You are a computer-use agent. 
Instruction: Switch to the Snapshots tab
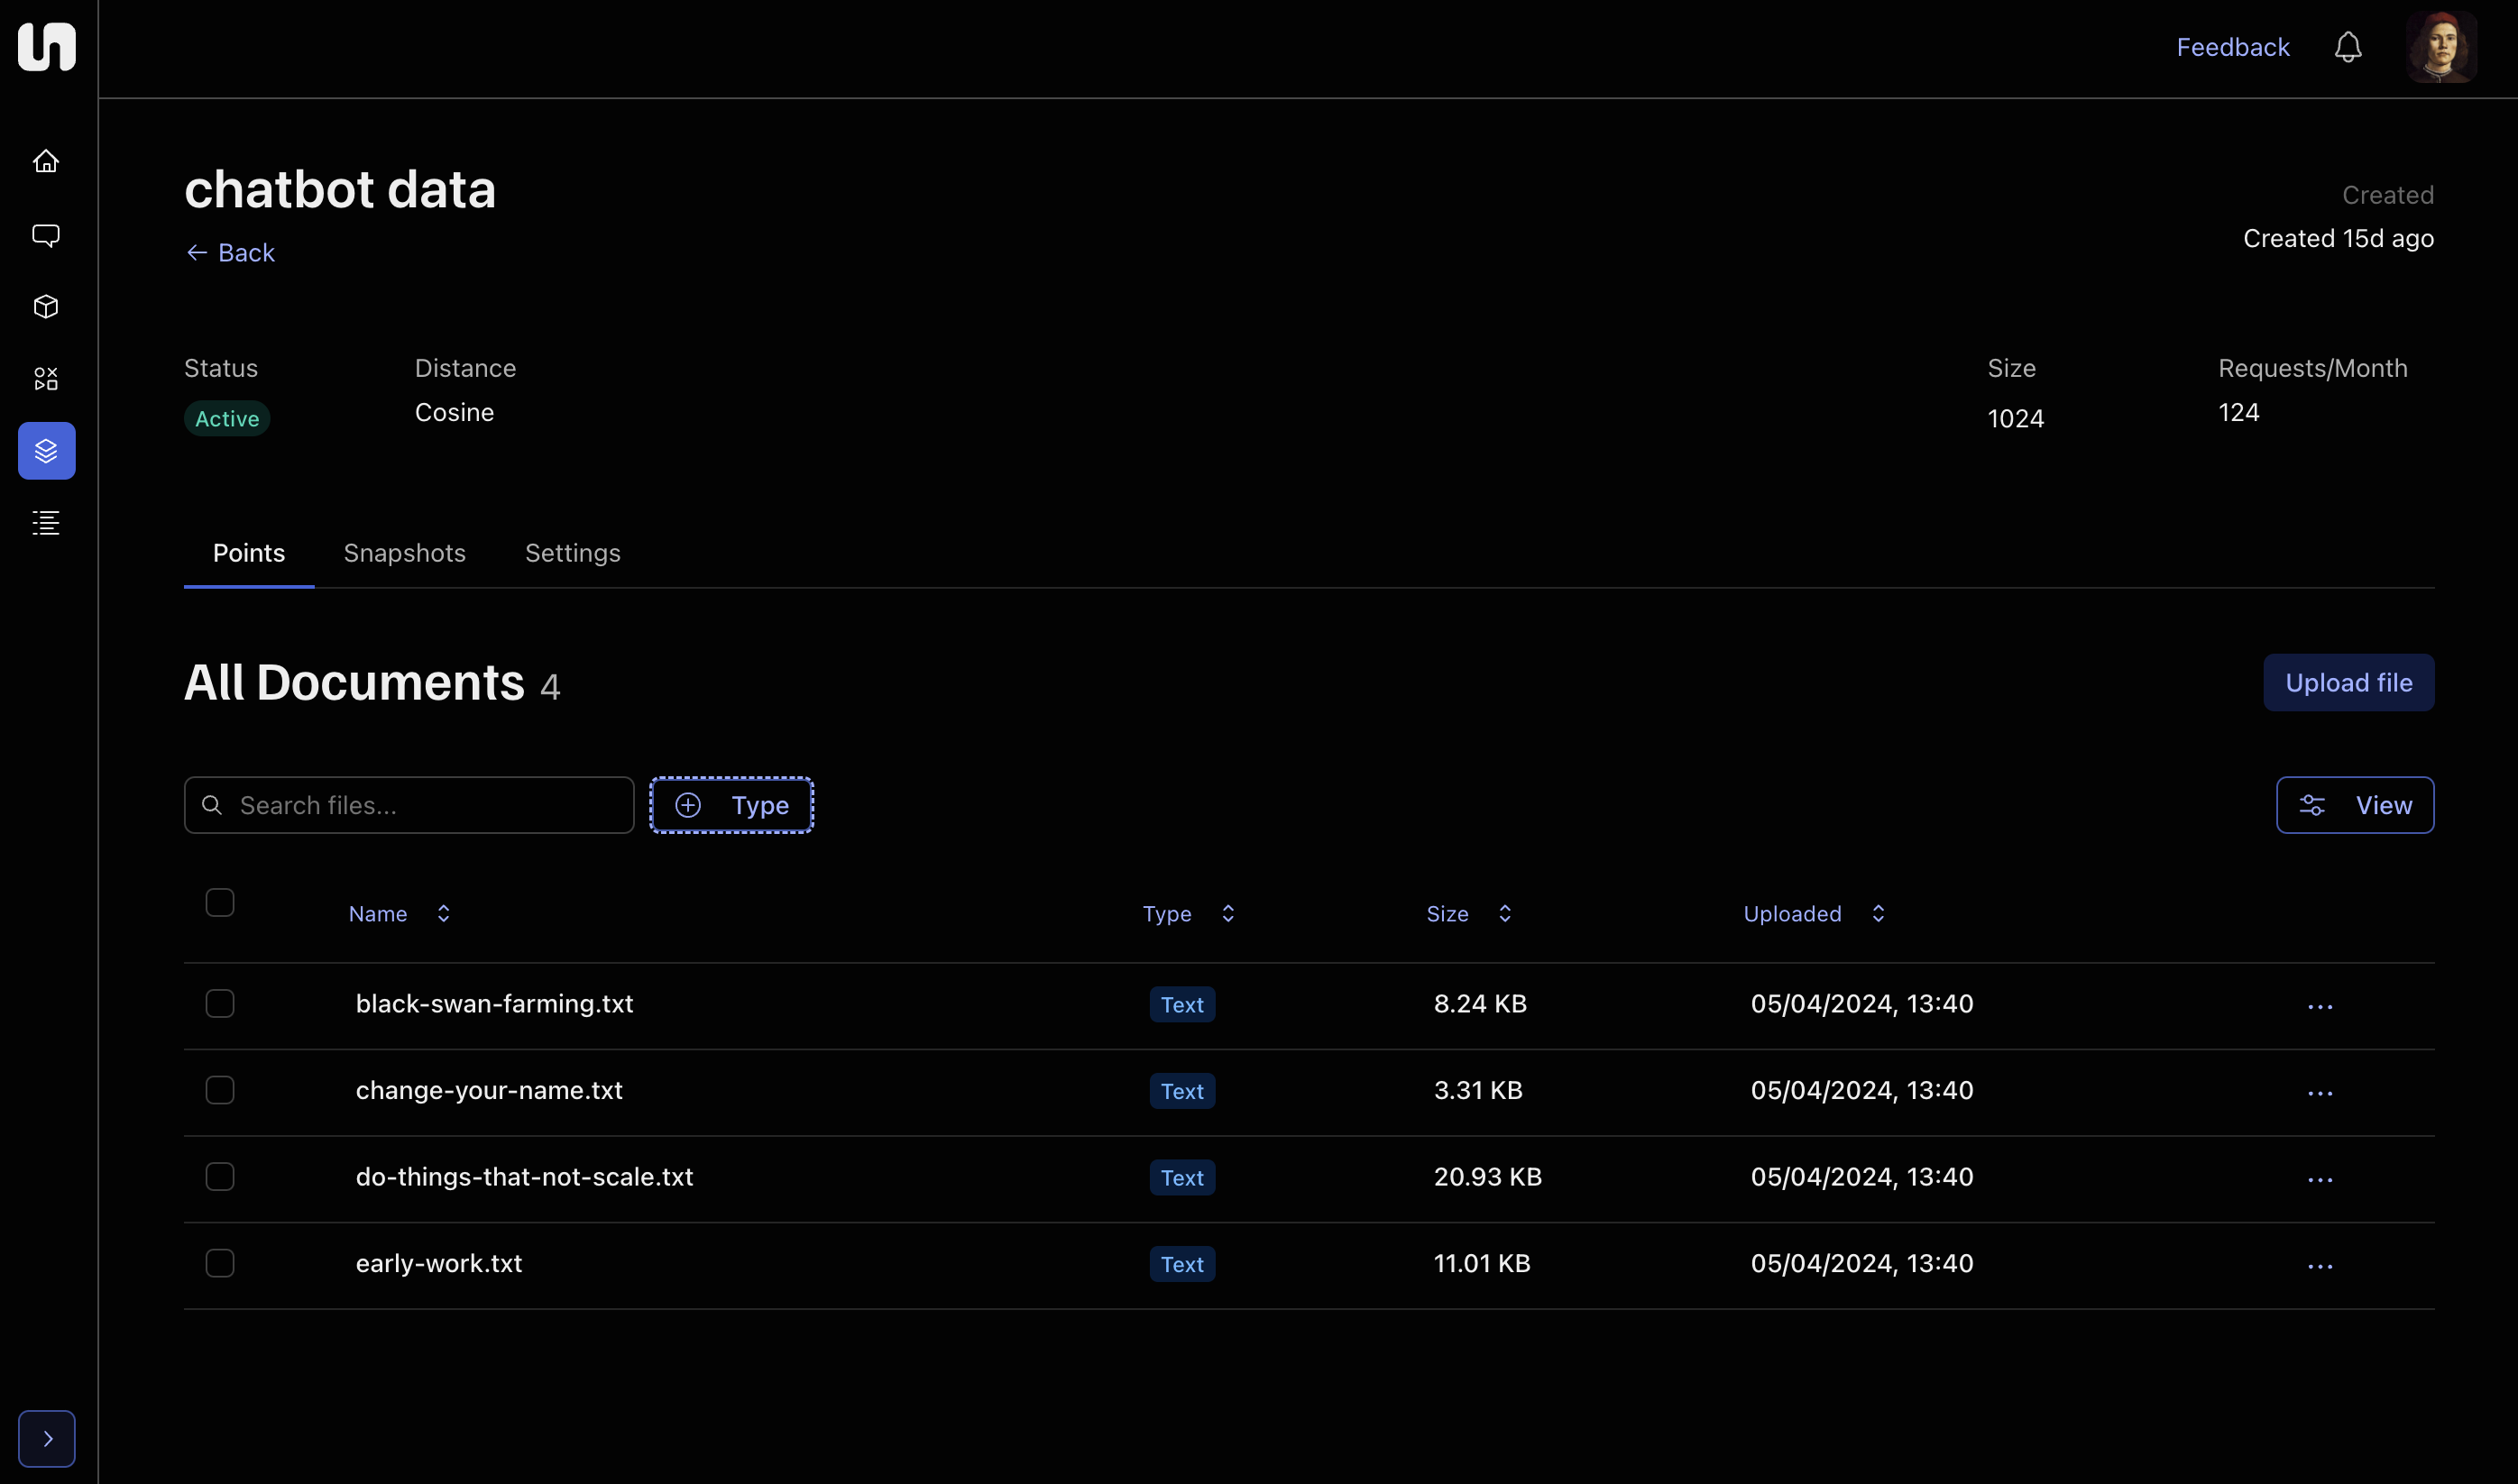404,553
